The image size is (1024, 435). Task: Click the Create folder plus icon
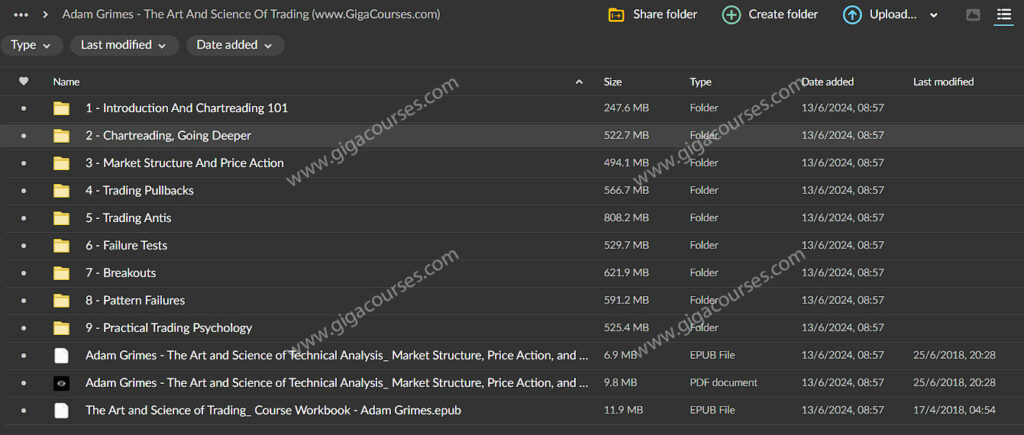coord(732,15)
